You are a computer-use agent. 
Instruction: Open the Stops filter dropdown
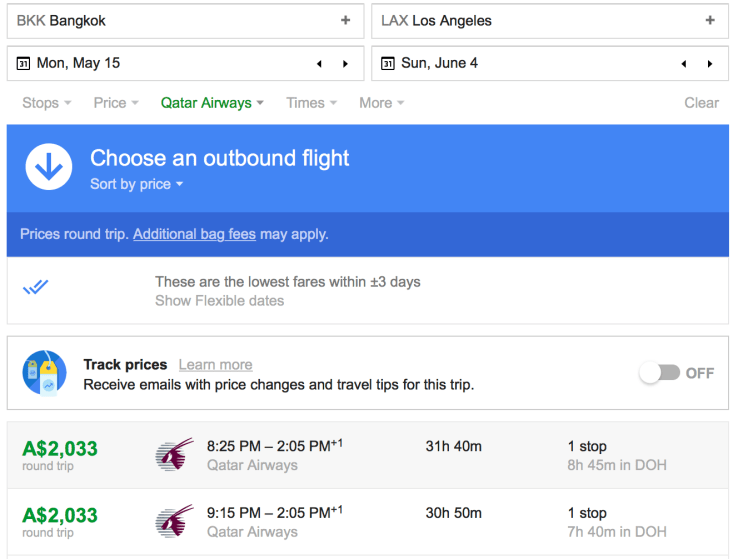(x=47, y=103)
